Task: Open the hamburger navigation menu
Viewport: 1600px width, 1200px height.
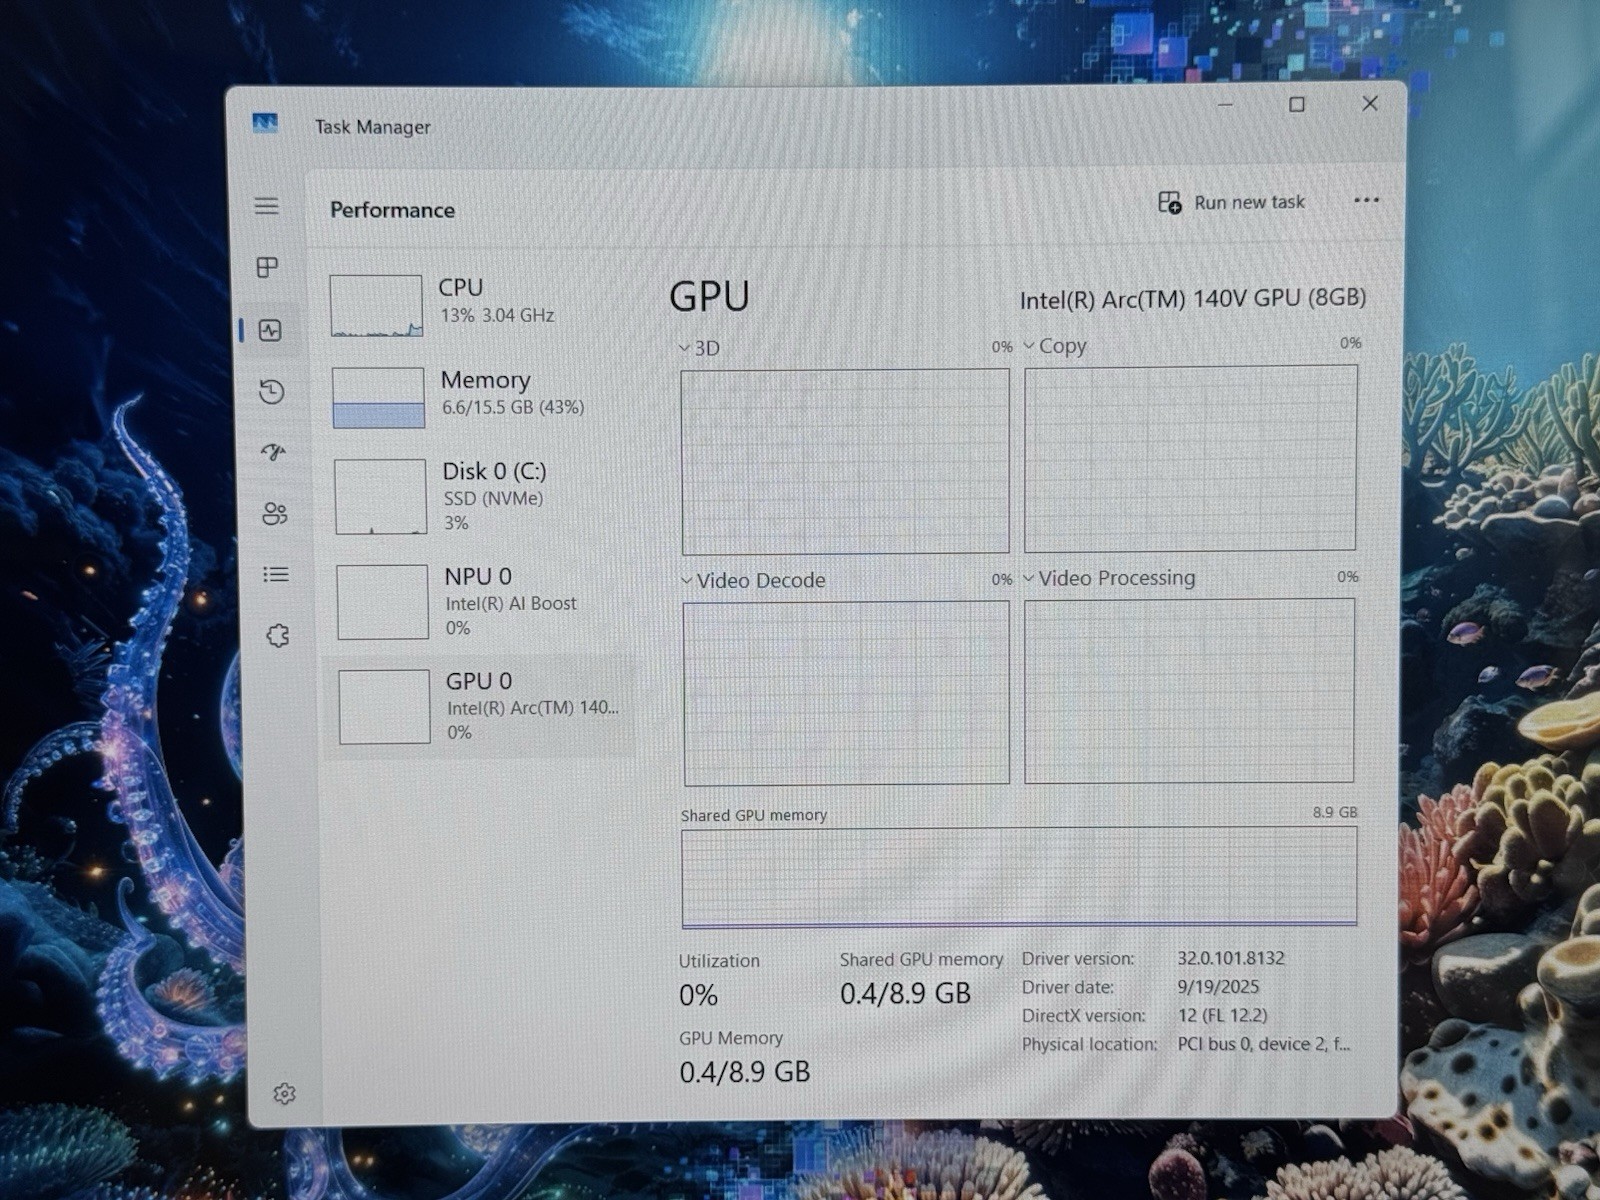Action: pyautogui.click(x=266, y=206)
